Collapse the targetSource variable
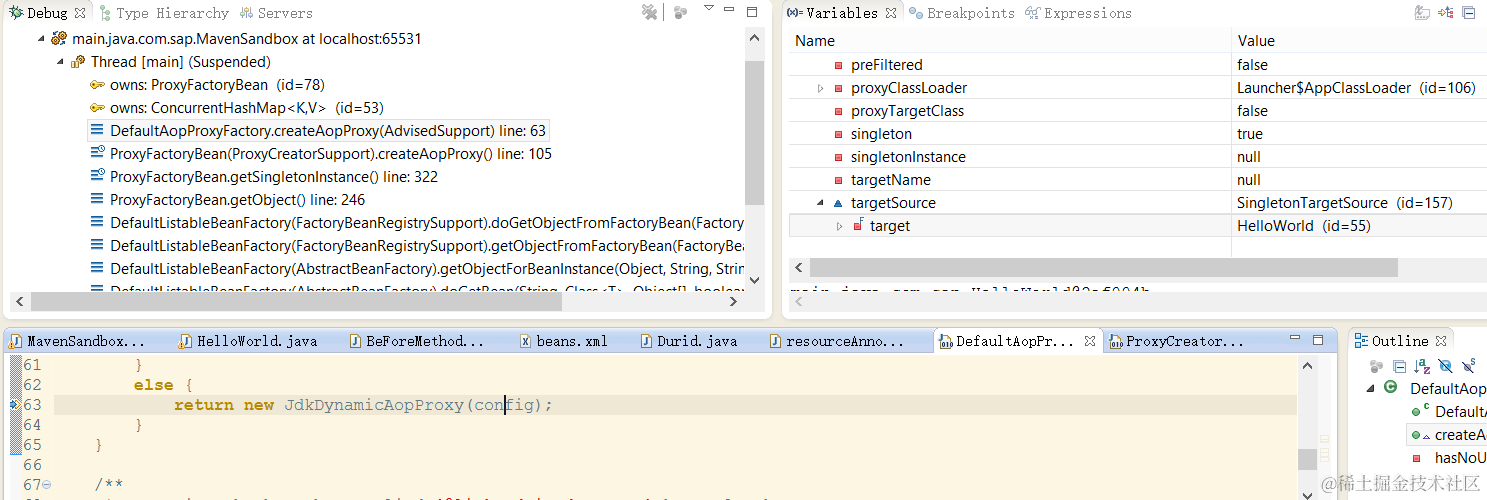The width and height of the screenshot is (1487, 500). click(820, 203)
